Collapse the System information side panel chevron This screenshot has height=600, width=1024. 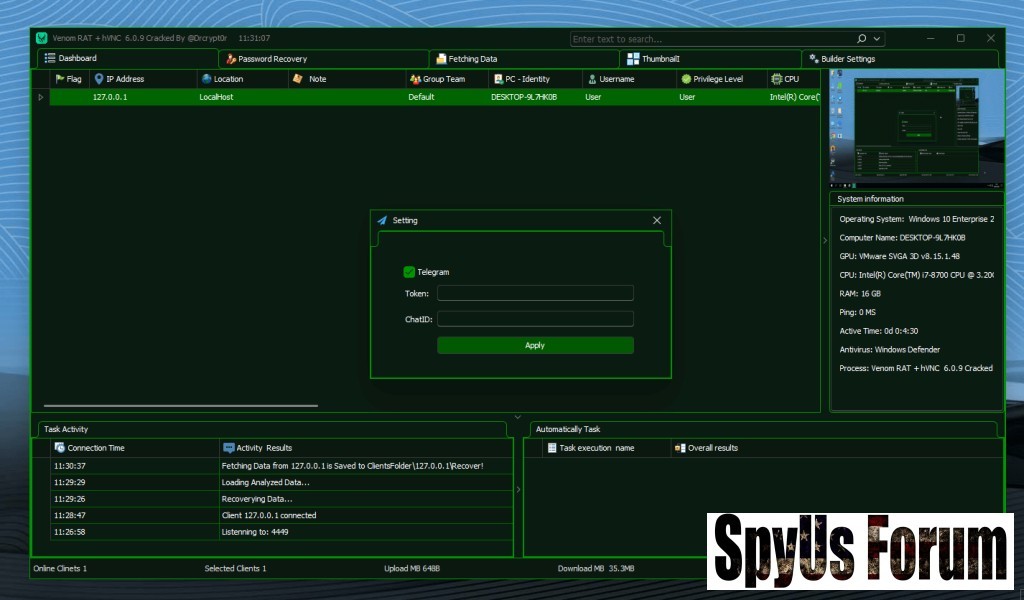click(x=825, y=240)
